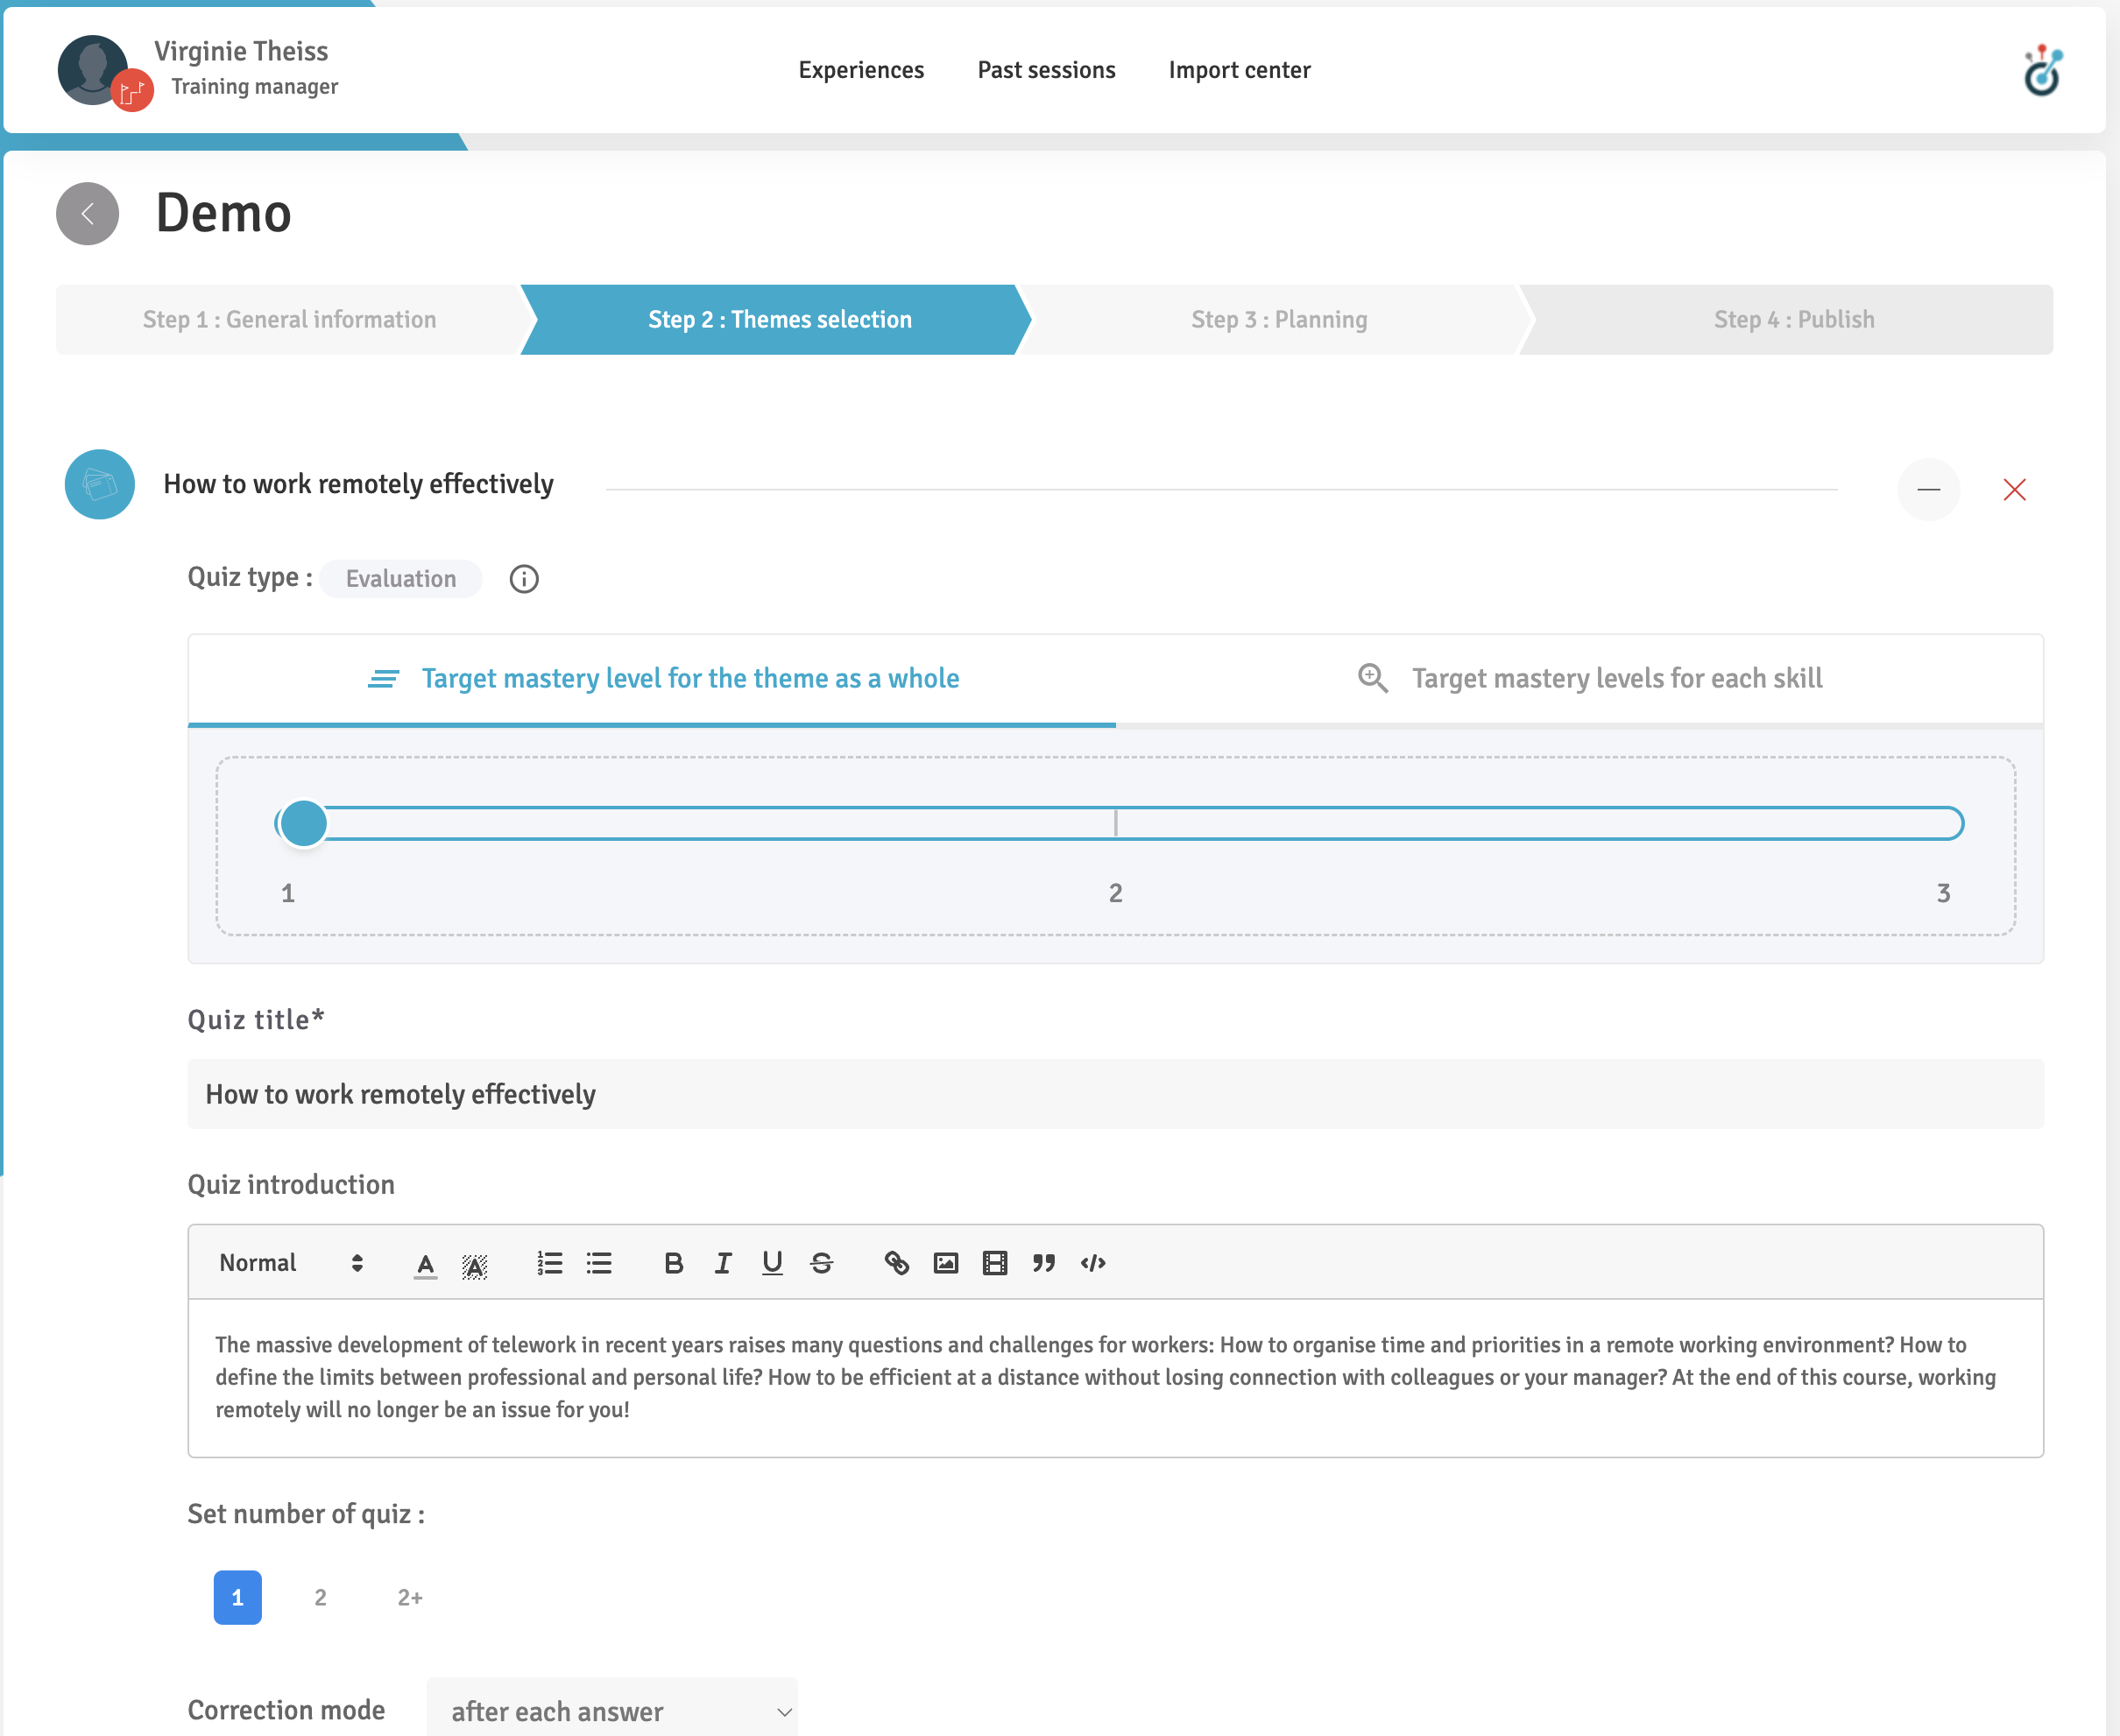The width and height of the screenshot is (2120, 1736).
Task: Click the Quiz title input field
Action: click(x=1115, y=1094)
